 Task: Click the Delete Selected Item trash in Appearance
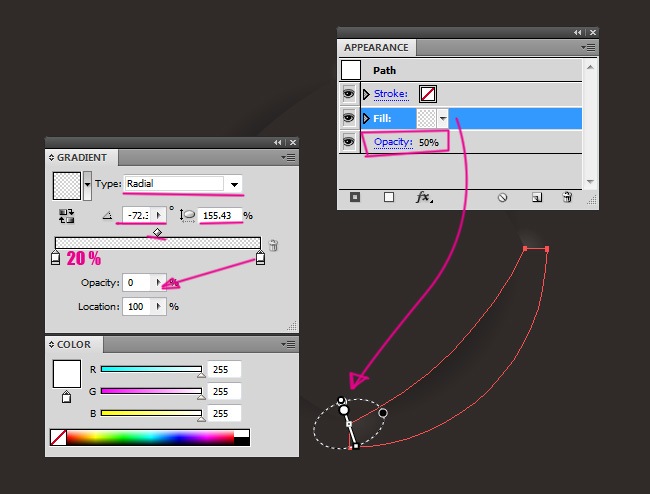coord(567,197)
